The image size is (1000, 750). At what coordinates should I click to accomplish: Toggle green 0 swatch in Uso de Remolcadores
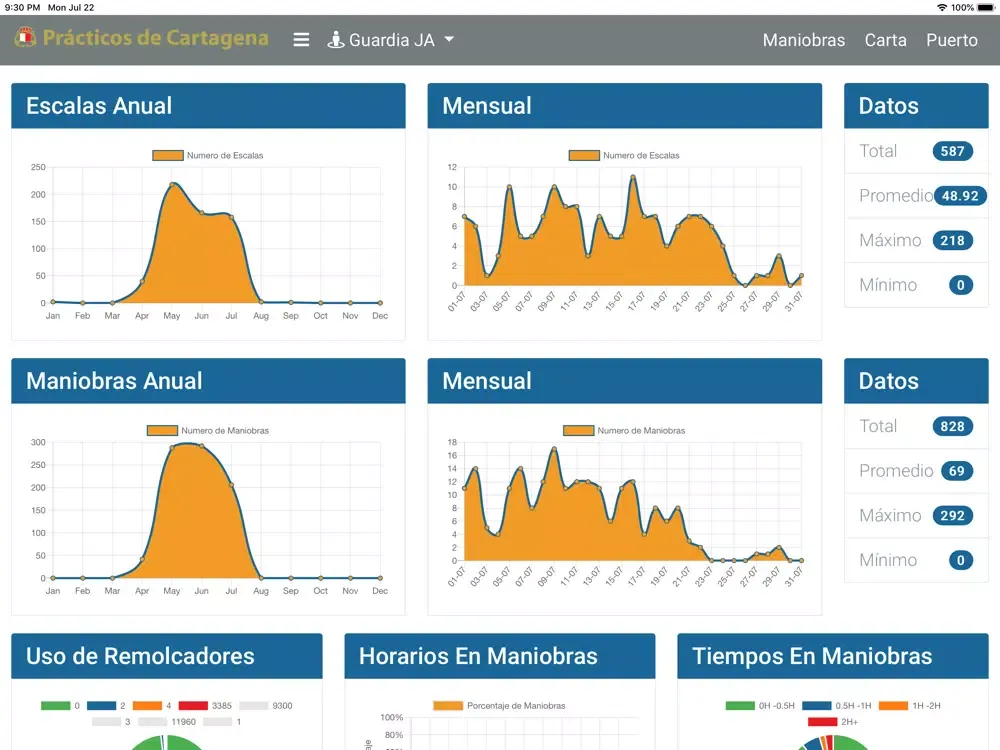[55, 706]
